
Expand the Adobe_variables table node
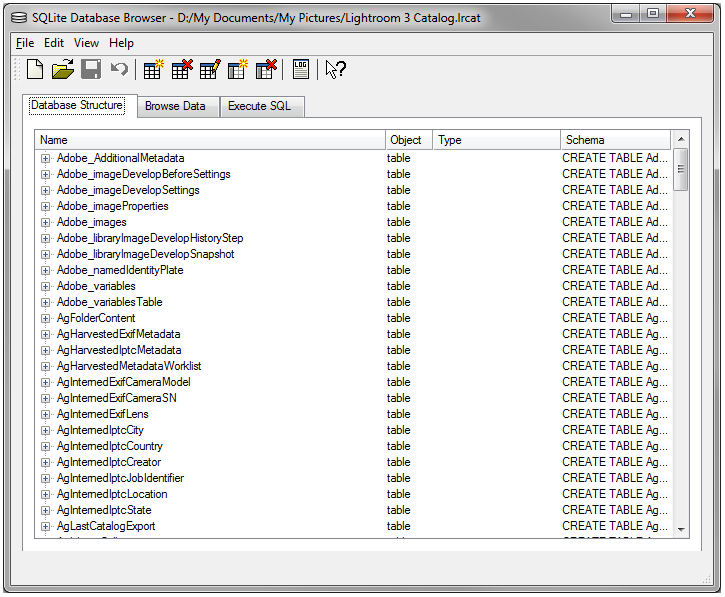click(45, 286)
